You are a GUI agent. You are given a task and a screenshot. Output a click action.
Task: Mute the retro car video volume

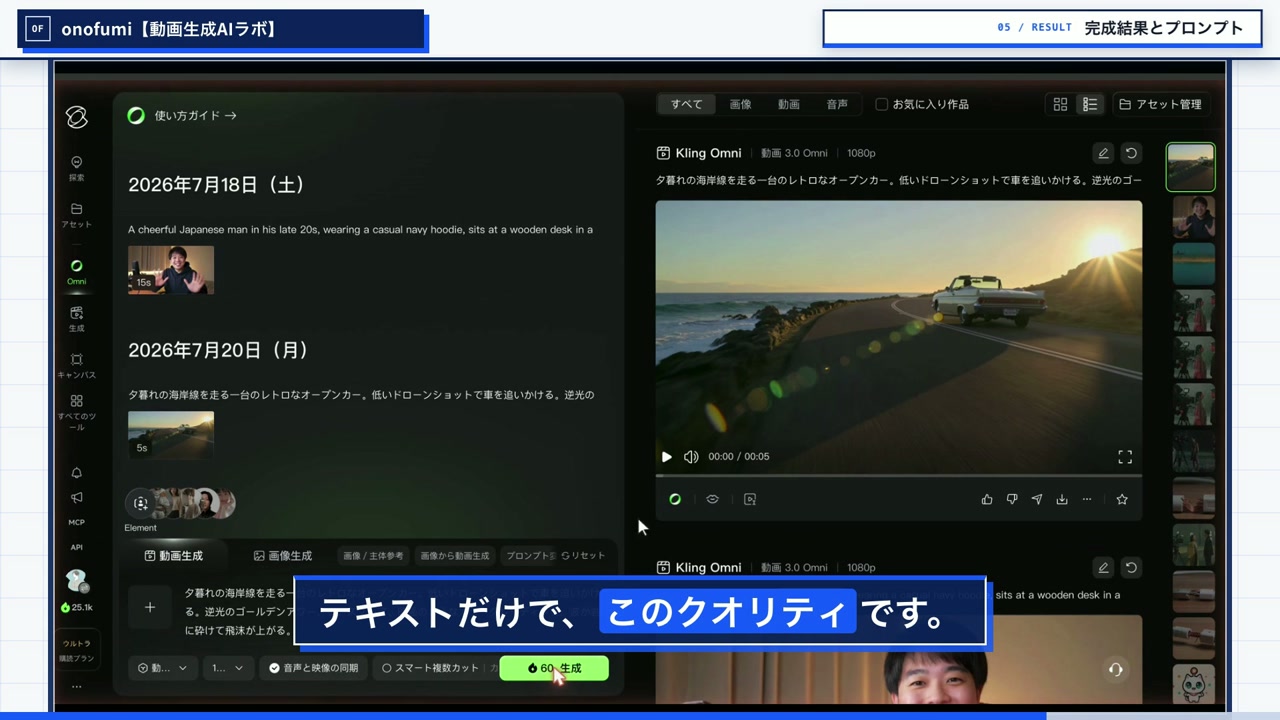tap(691, 457)
